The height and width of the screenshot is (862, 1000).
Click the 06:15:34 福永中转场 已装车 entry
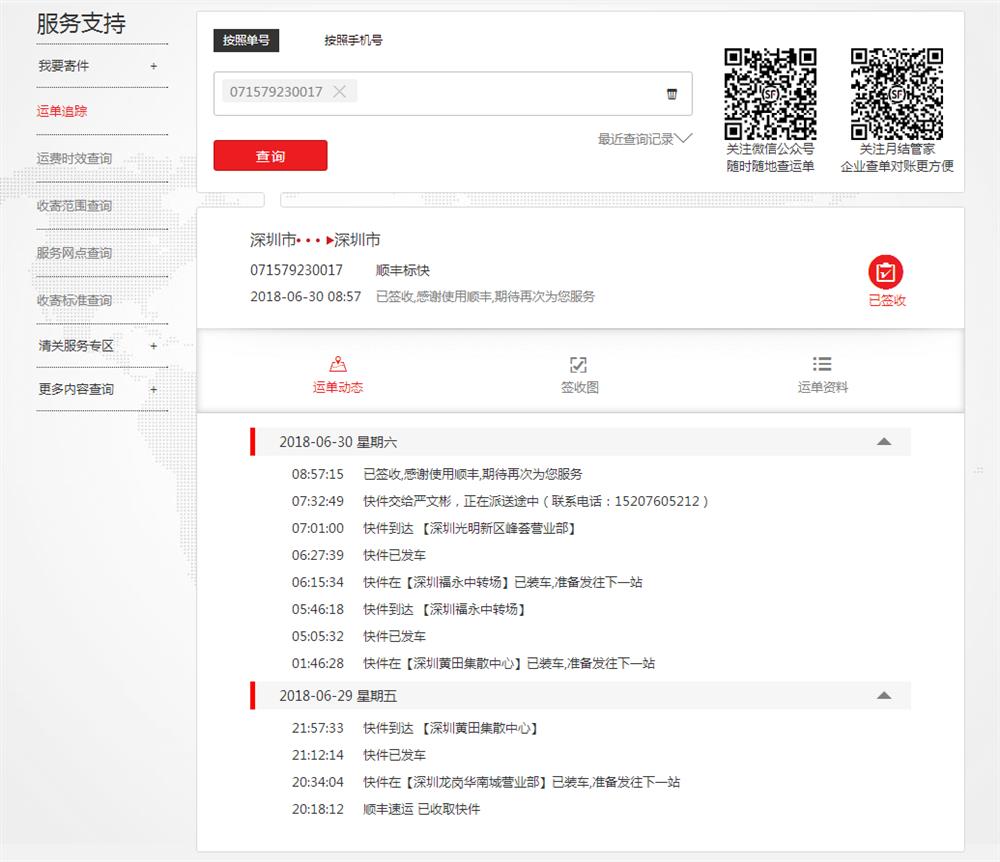click(x=467, y=582)
